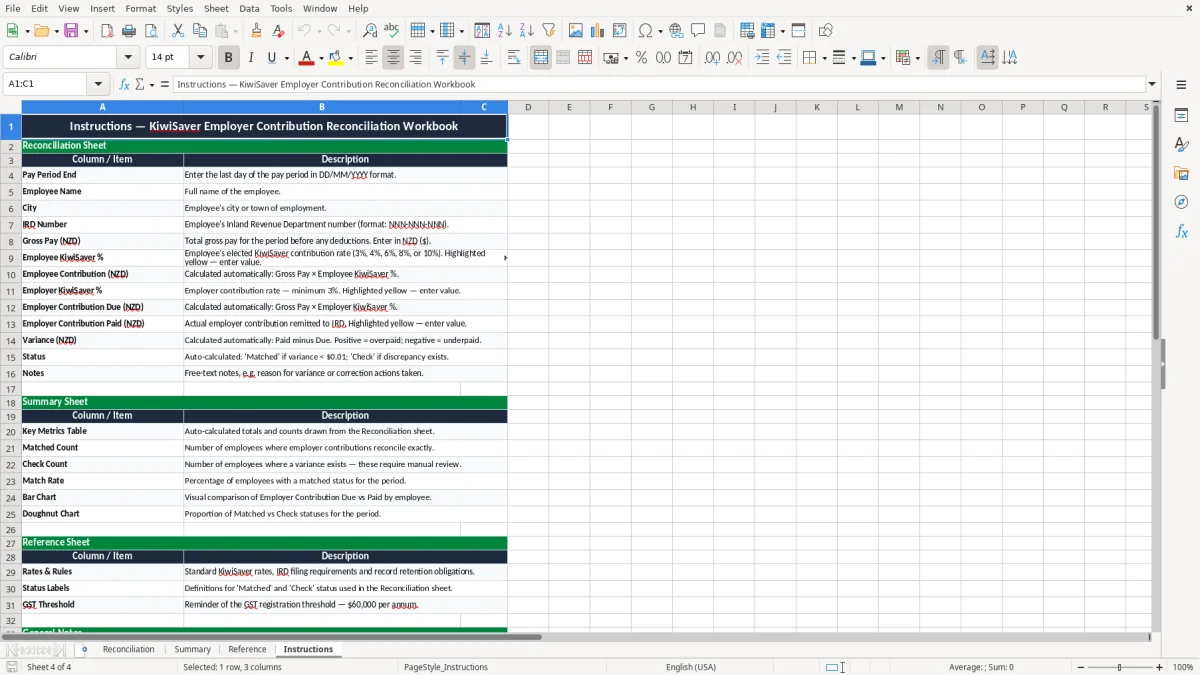Toggle center horizontal alignment
Viewport: 1200px width, 675px height.
click(x=394, y=58)
